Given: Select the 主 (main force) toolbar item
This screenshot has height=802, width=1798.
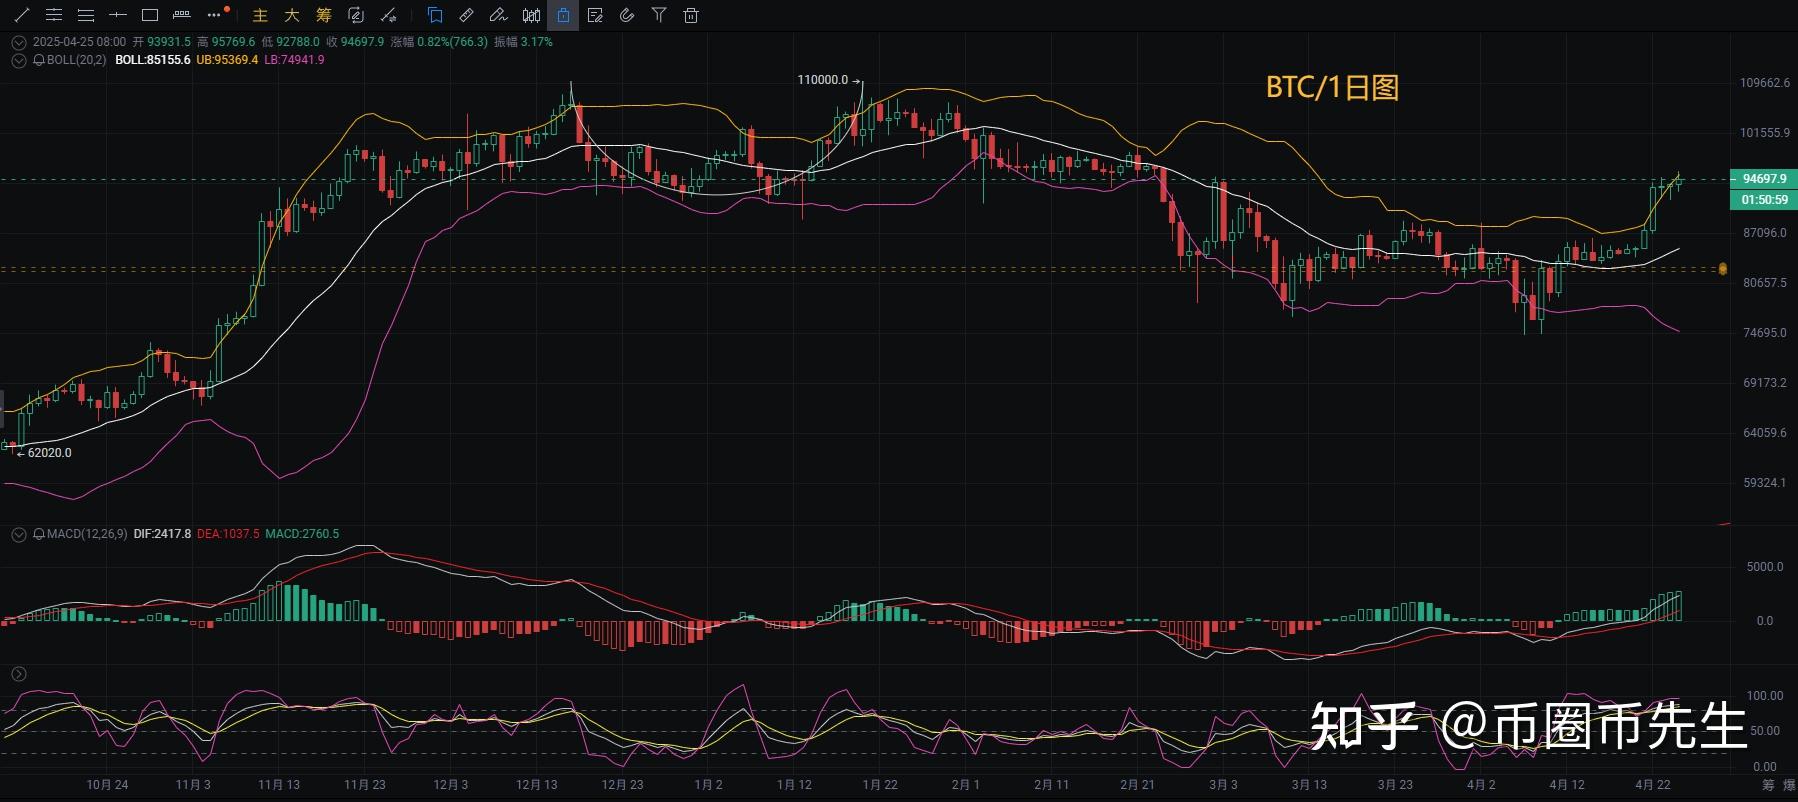Looking at the screenshot, I should point(260,15).
